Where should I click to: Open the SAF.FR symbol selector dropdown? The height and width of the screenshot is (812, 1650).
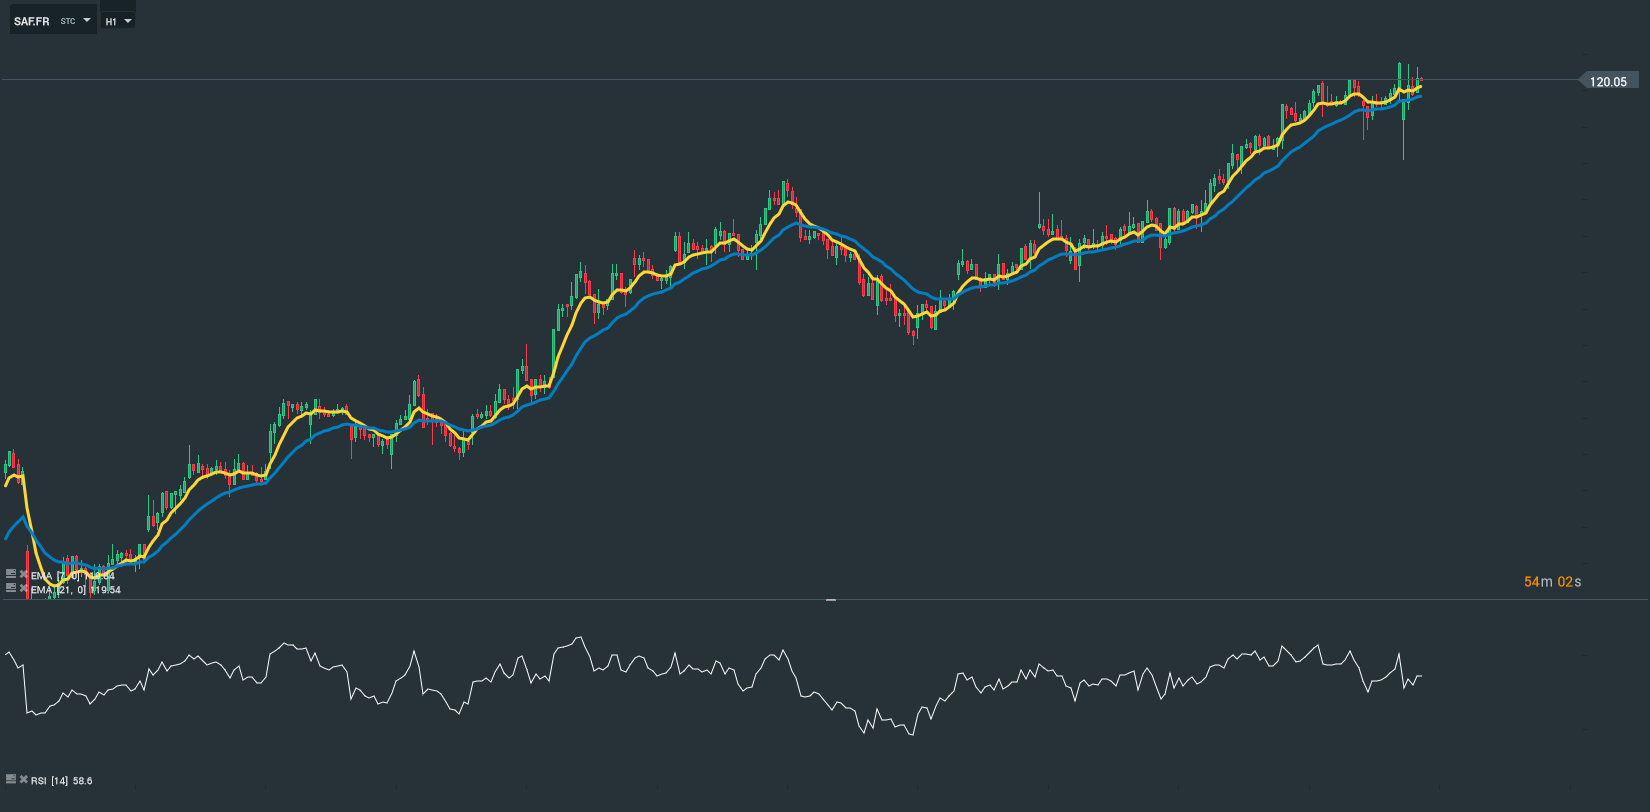tap(53, 20)
